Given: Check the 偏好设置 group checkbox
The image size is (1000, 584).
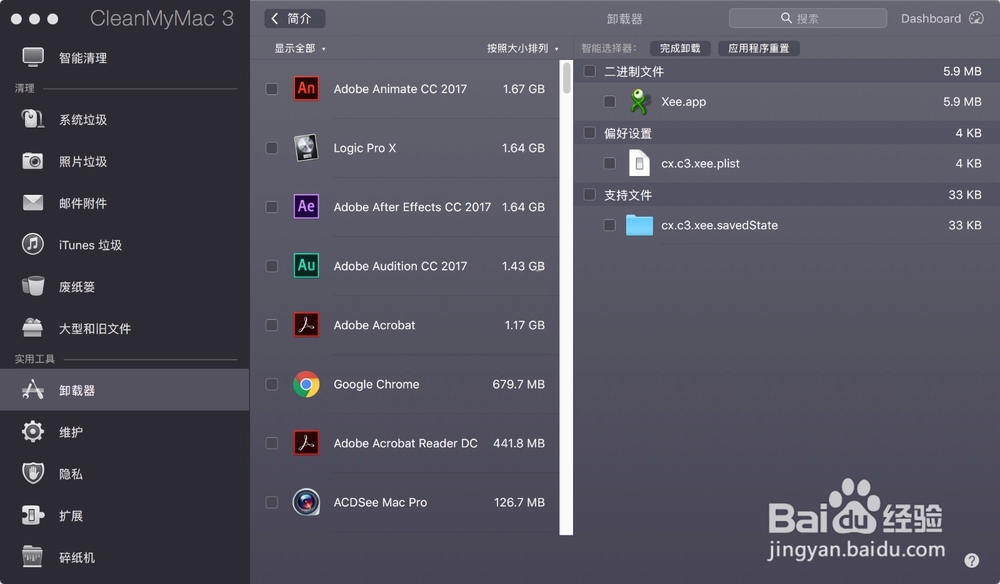Looking at the screenshot, I should pos(590,133).
